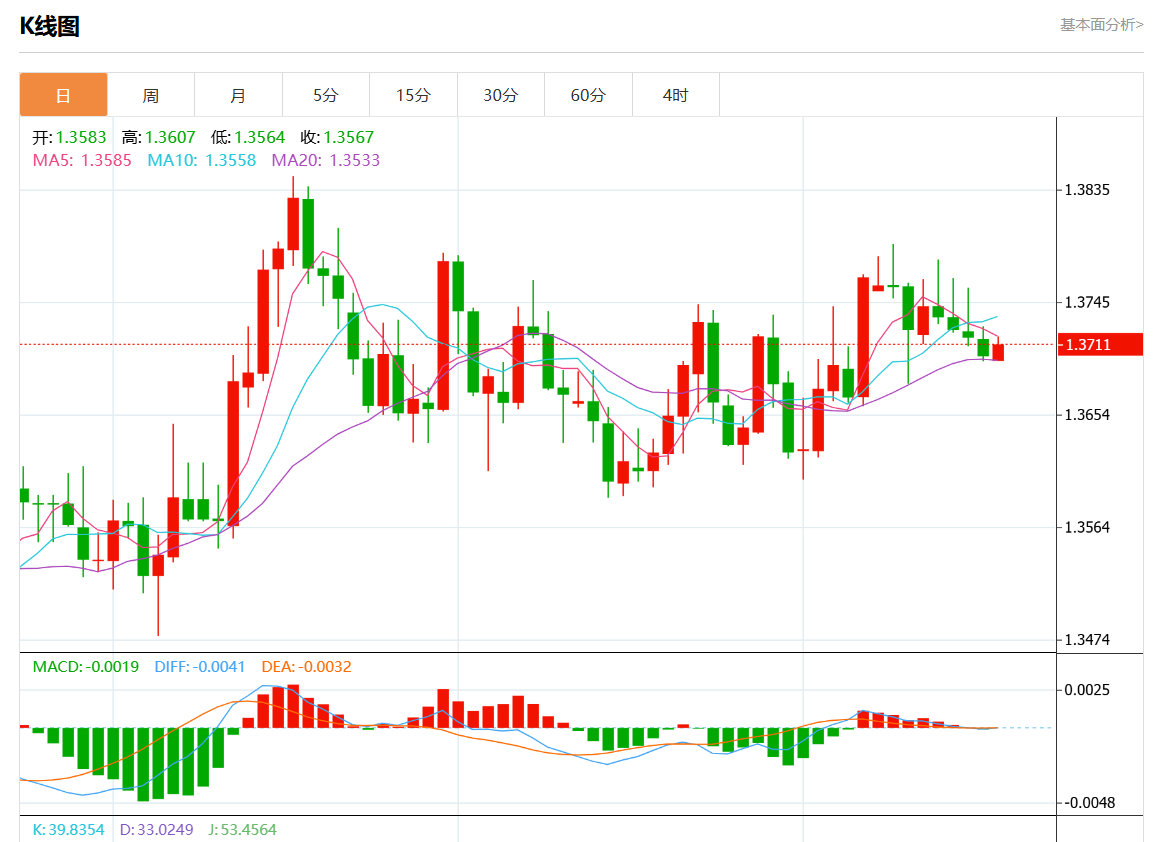
Task: Click the 1.3745 price axis label
Action: pos(1087,302)
